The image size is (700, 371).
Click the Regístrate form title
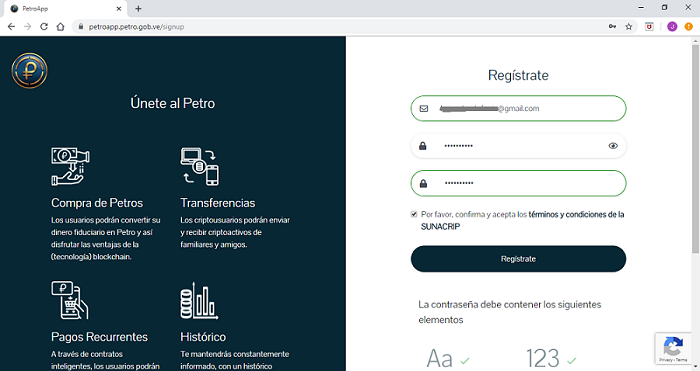pyautogui.click(x=518, y=75)
